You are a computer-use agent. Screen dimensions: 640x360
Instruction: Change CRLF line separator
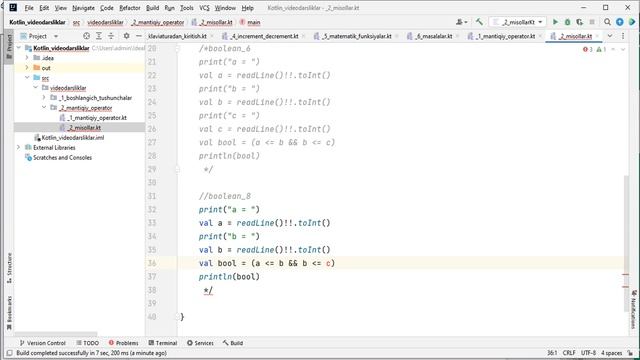point(569,353)
